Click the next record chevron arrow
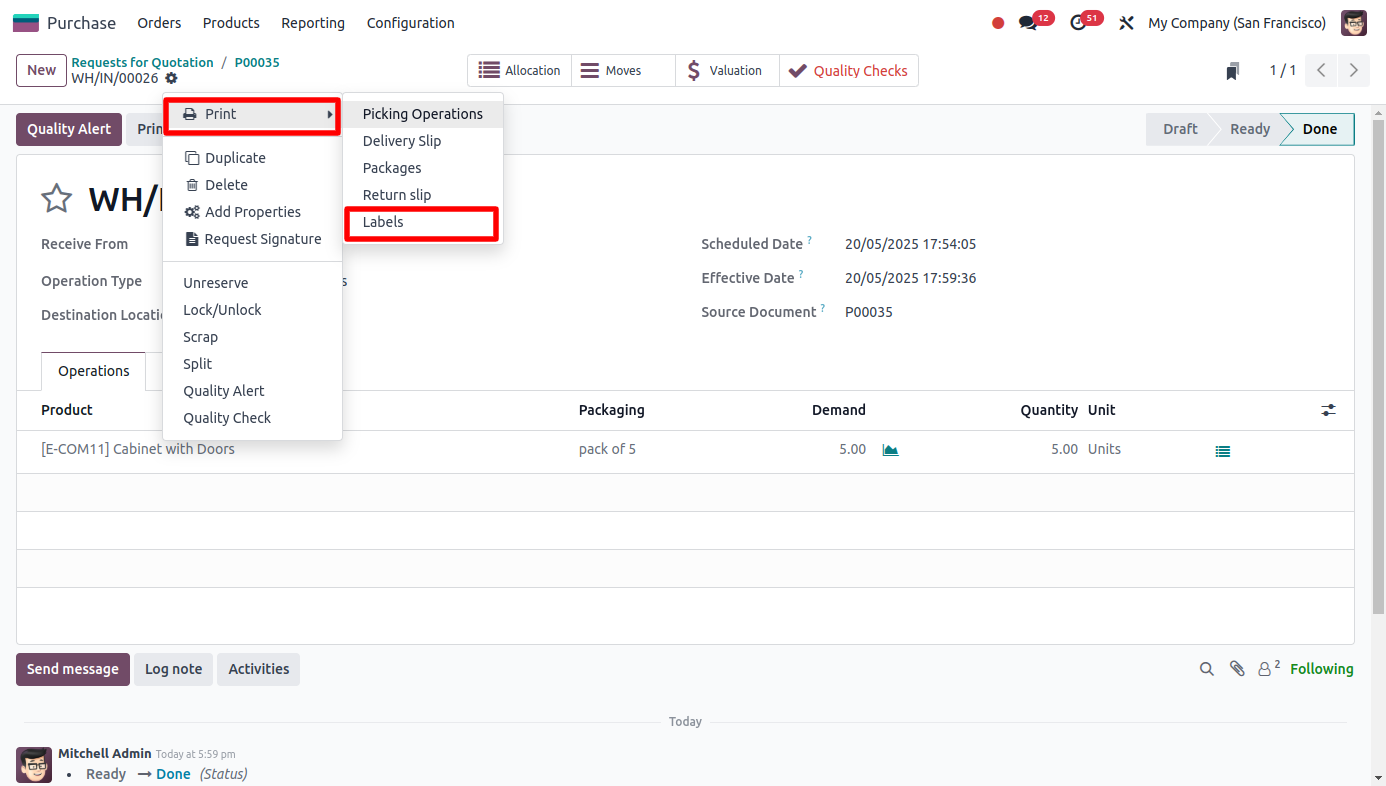Viewport: 1386px width, 786px height. pyautogui.click(x=1354, y=70)
